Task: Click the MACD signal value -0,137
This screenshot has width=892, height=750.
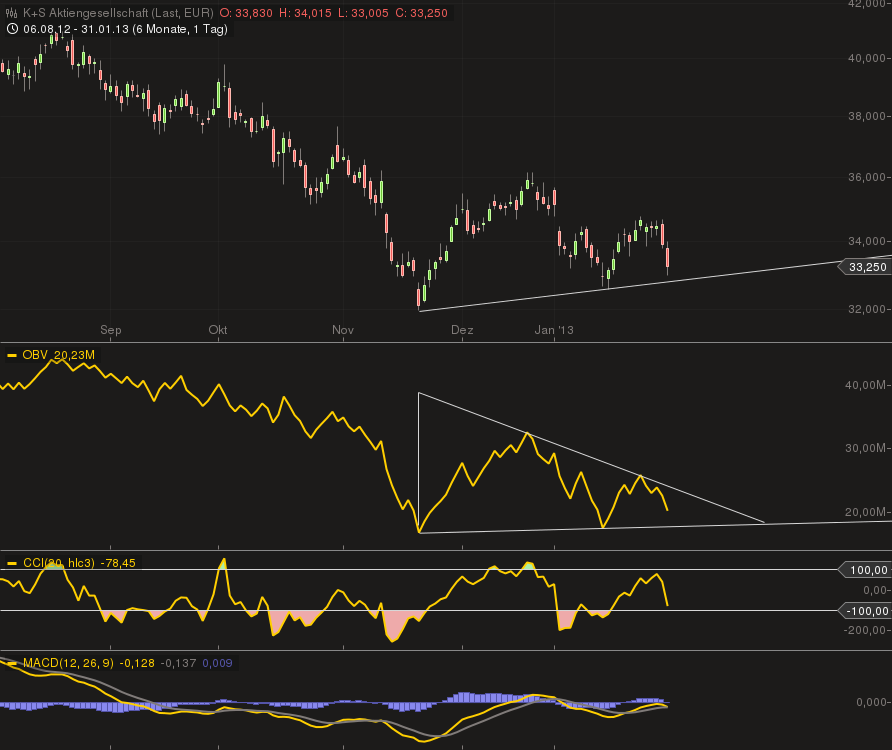Action: [x=179, y=664]
